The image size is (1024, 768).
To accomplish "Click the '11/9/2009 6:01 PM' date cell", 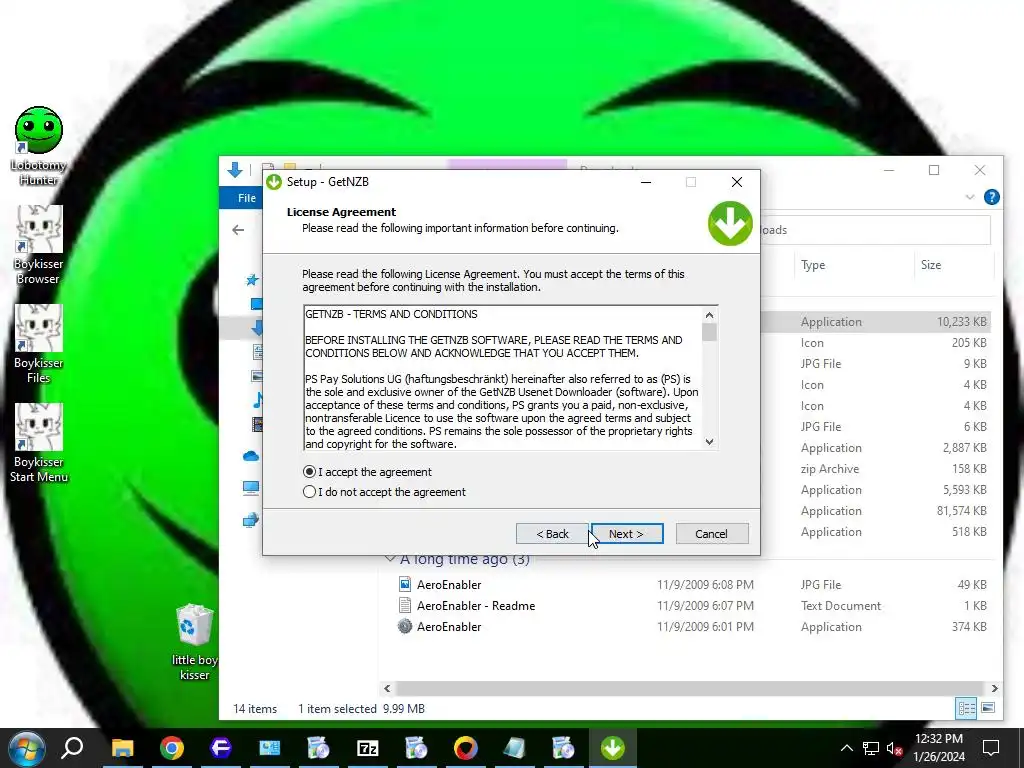I will tap(705, 626).
